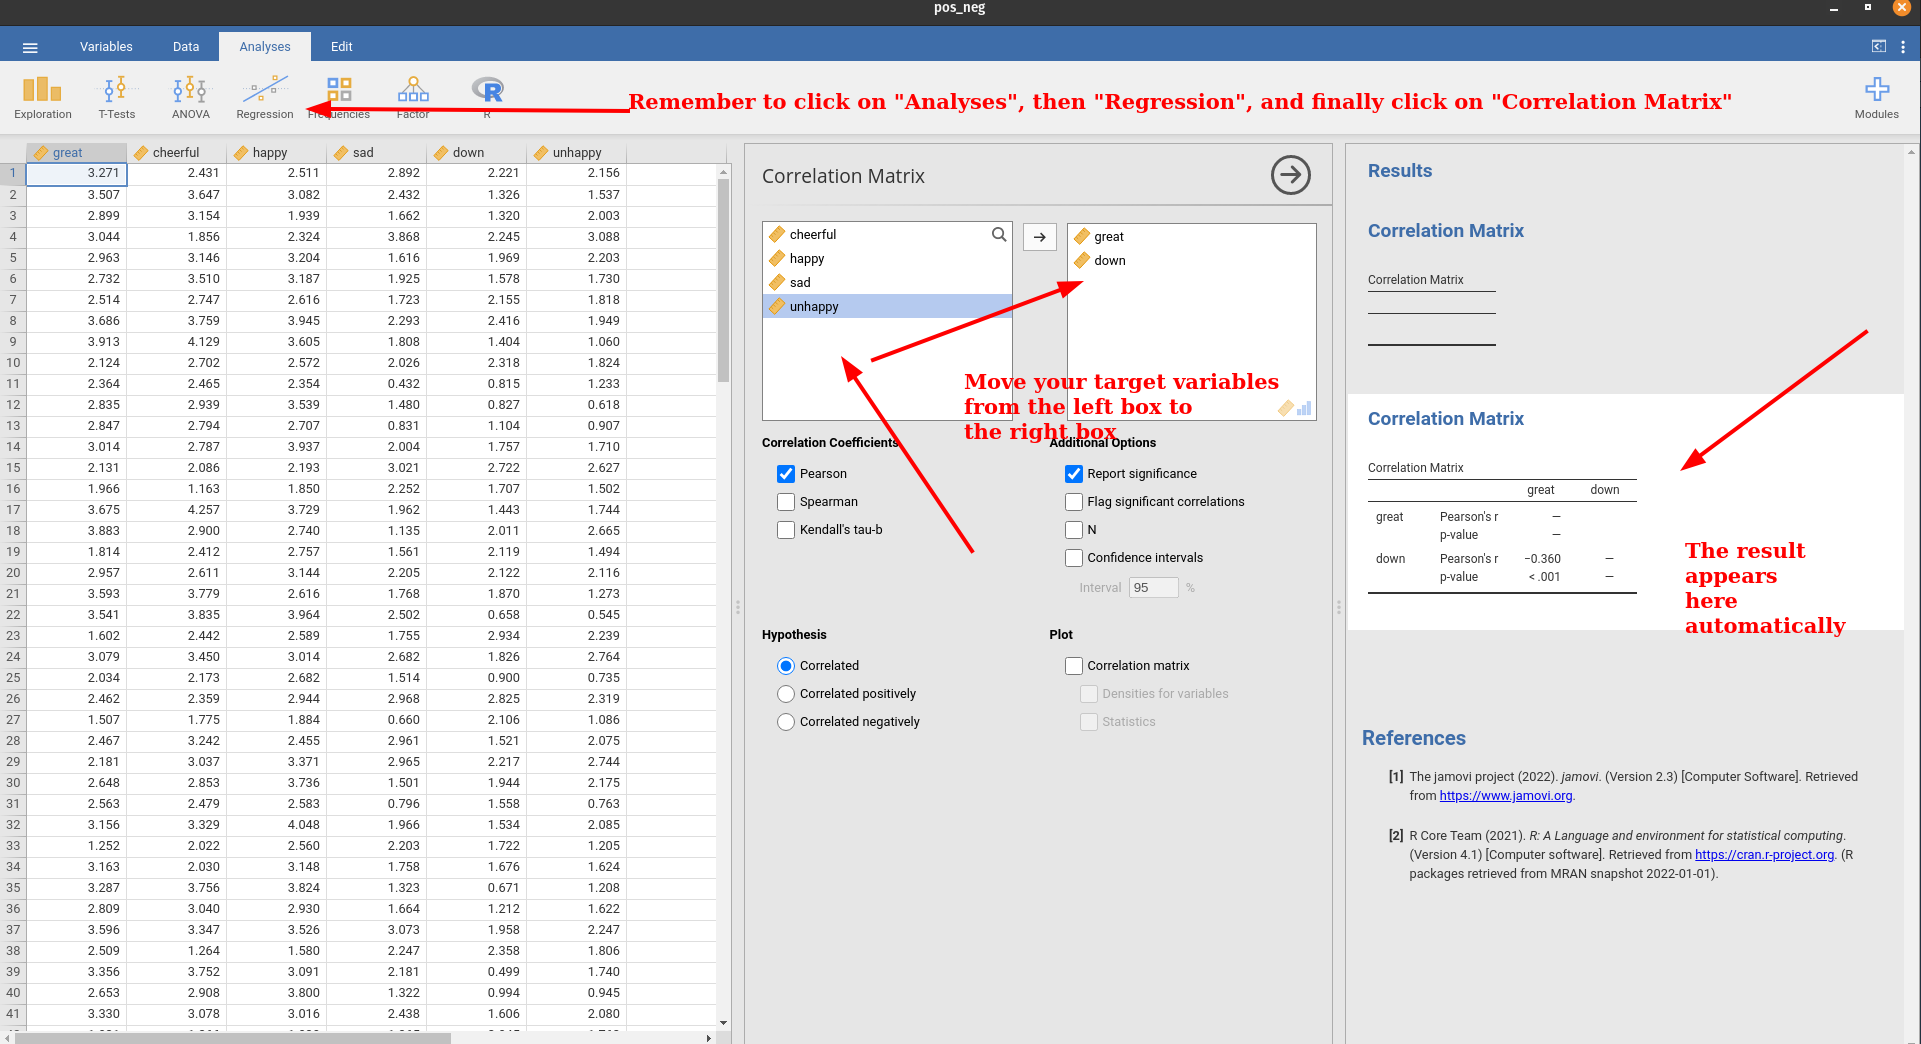The width and height of the screenshot is (1921, 1044).
Task: Open the Exploration analysis menu
Action: click(42, 97)
